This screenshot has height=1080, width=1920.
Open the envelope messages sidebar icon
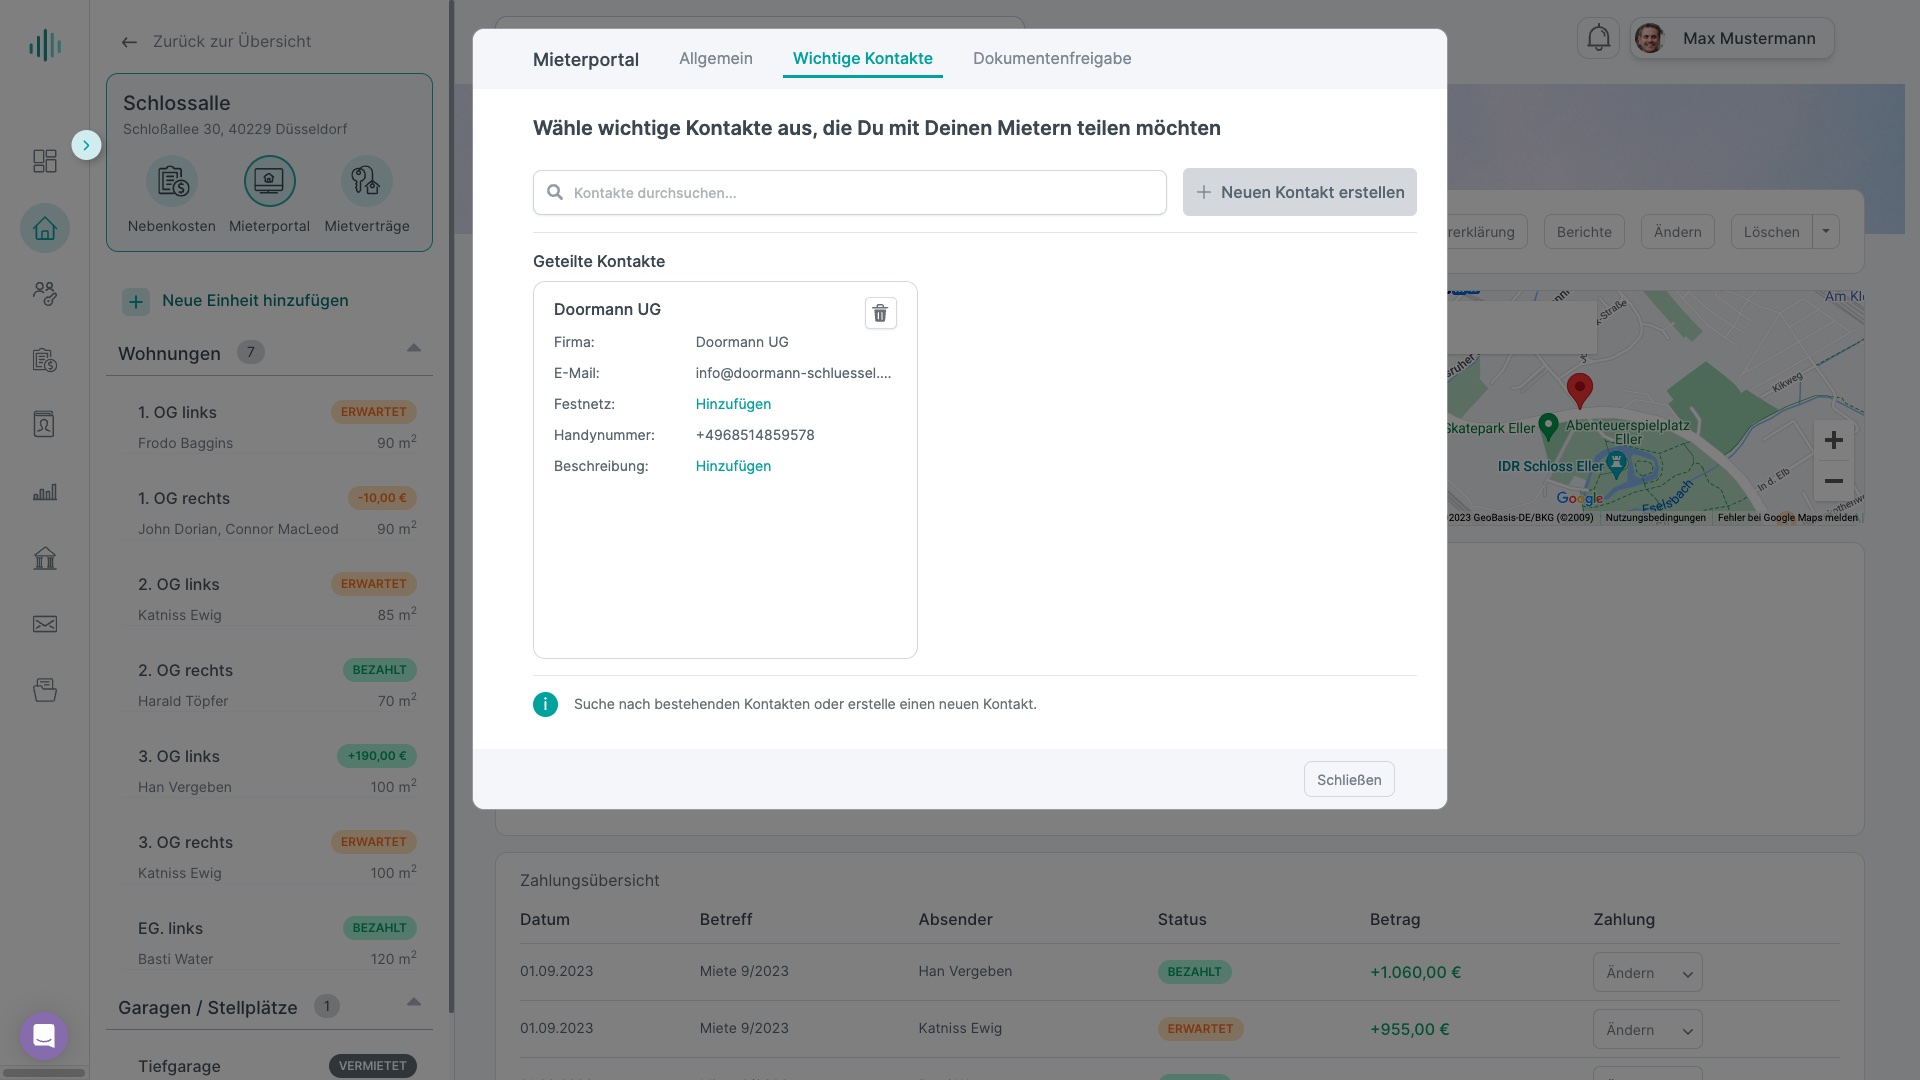tap(45, 624)
